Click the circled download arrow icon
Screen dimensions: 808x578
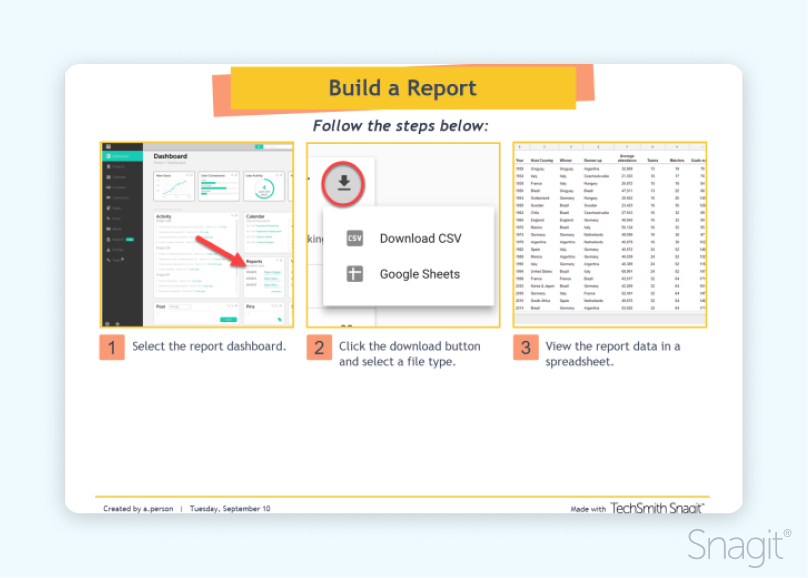point(344,184)
